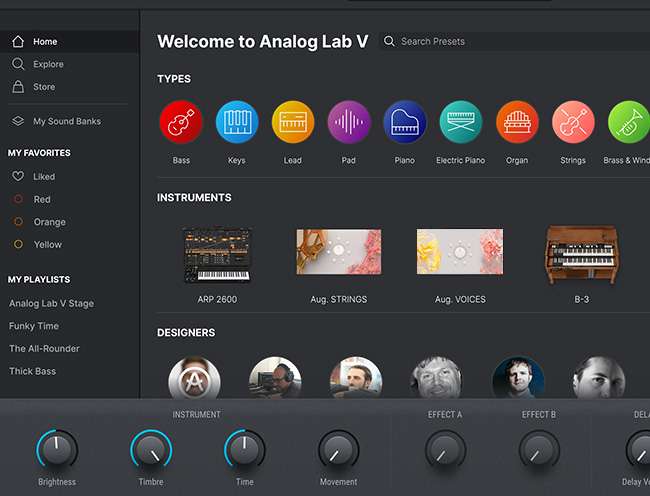The height and width of the screenshot is (496, 650).
Task: Select the Organ type icon
Action: (x=517, y=122)
